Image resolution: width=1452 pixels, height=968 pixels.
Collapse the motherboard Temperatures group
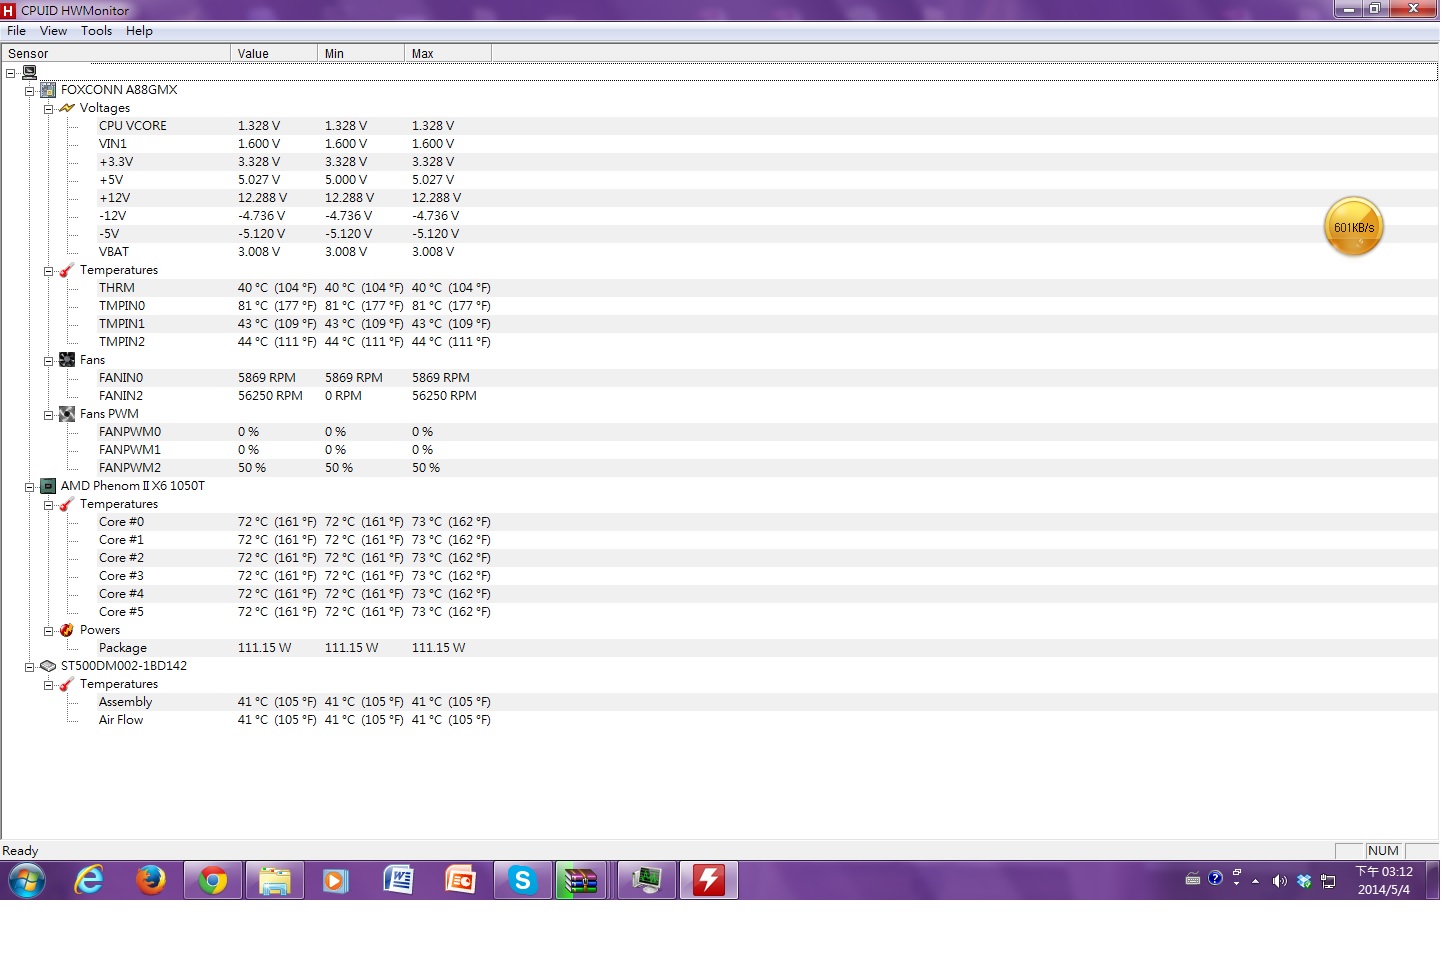click(48, 271)
